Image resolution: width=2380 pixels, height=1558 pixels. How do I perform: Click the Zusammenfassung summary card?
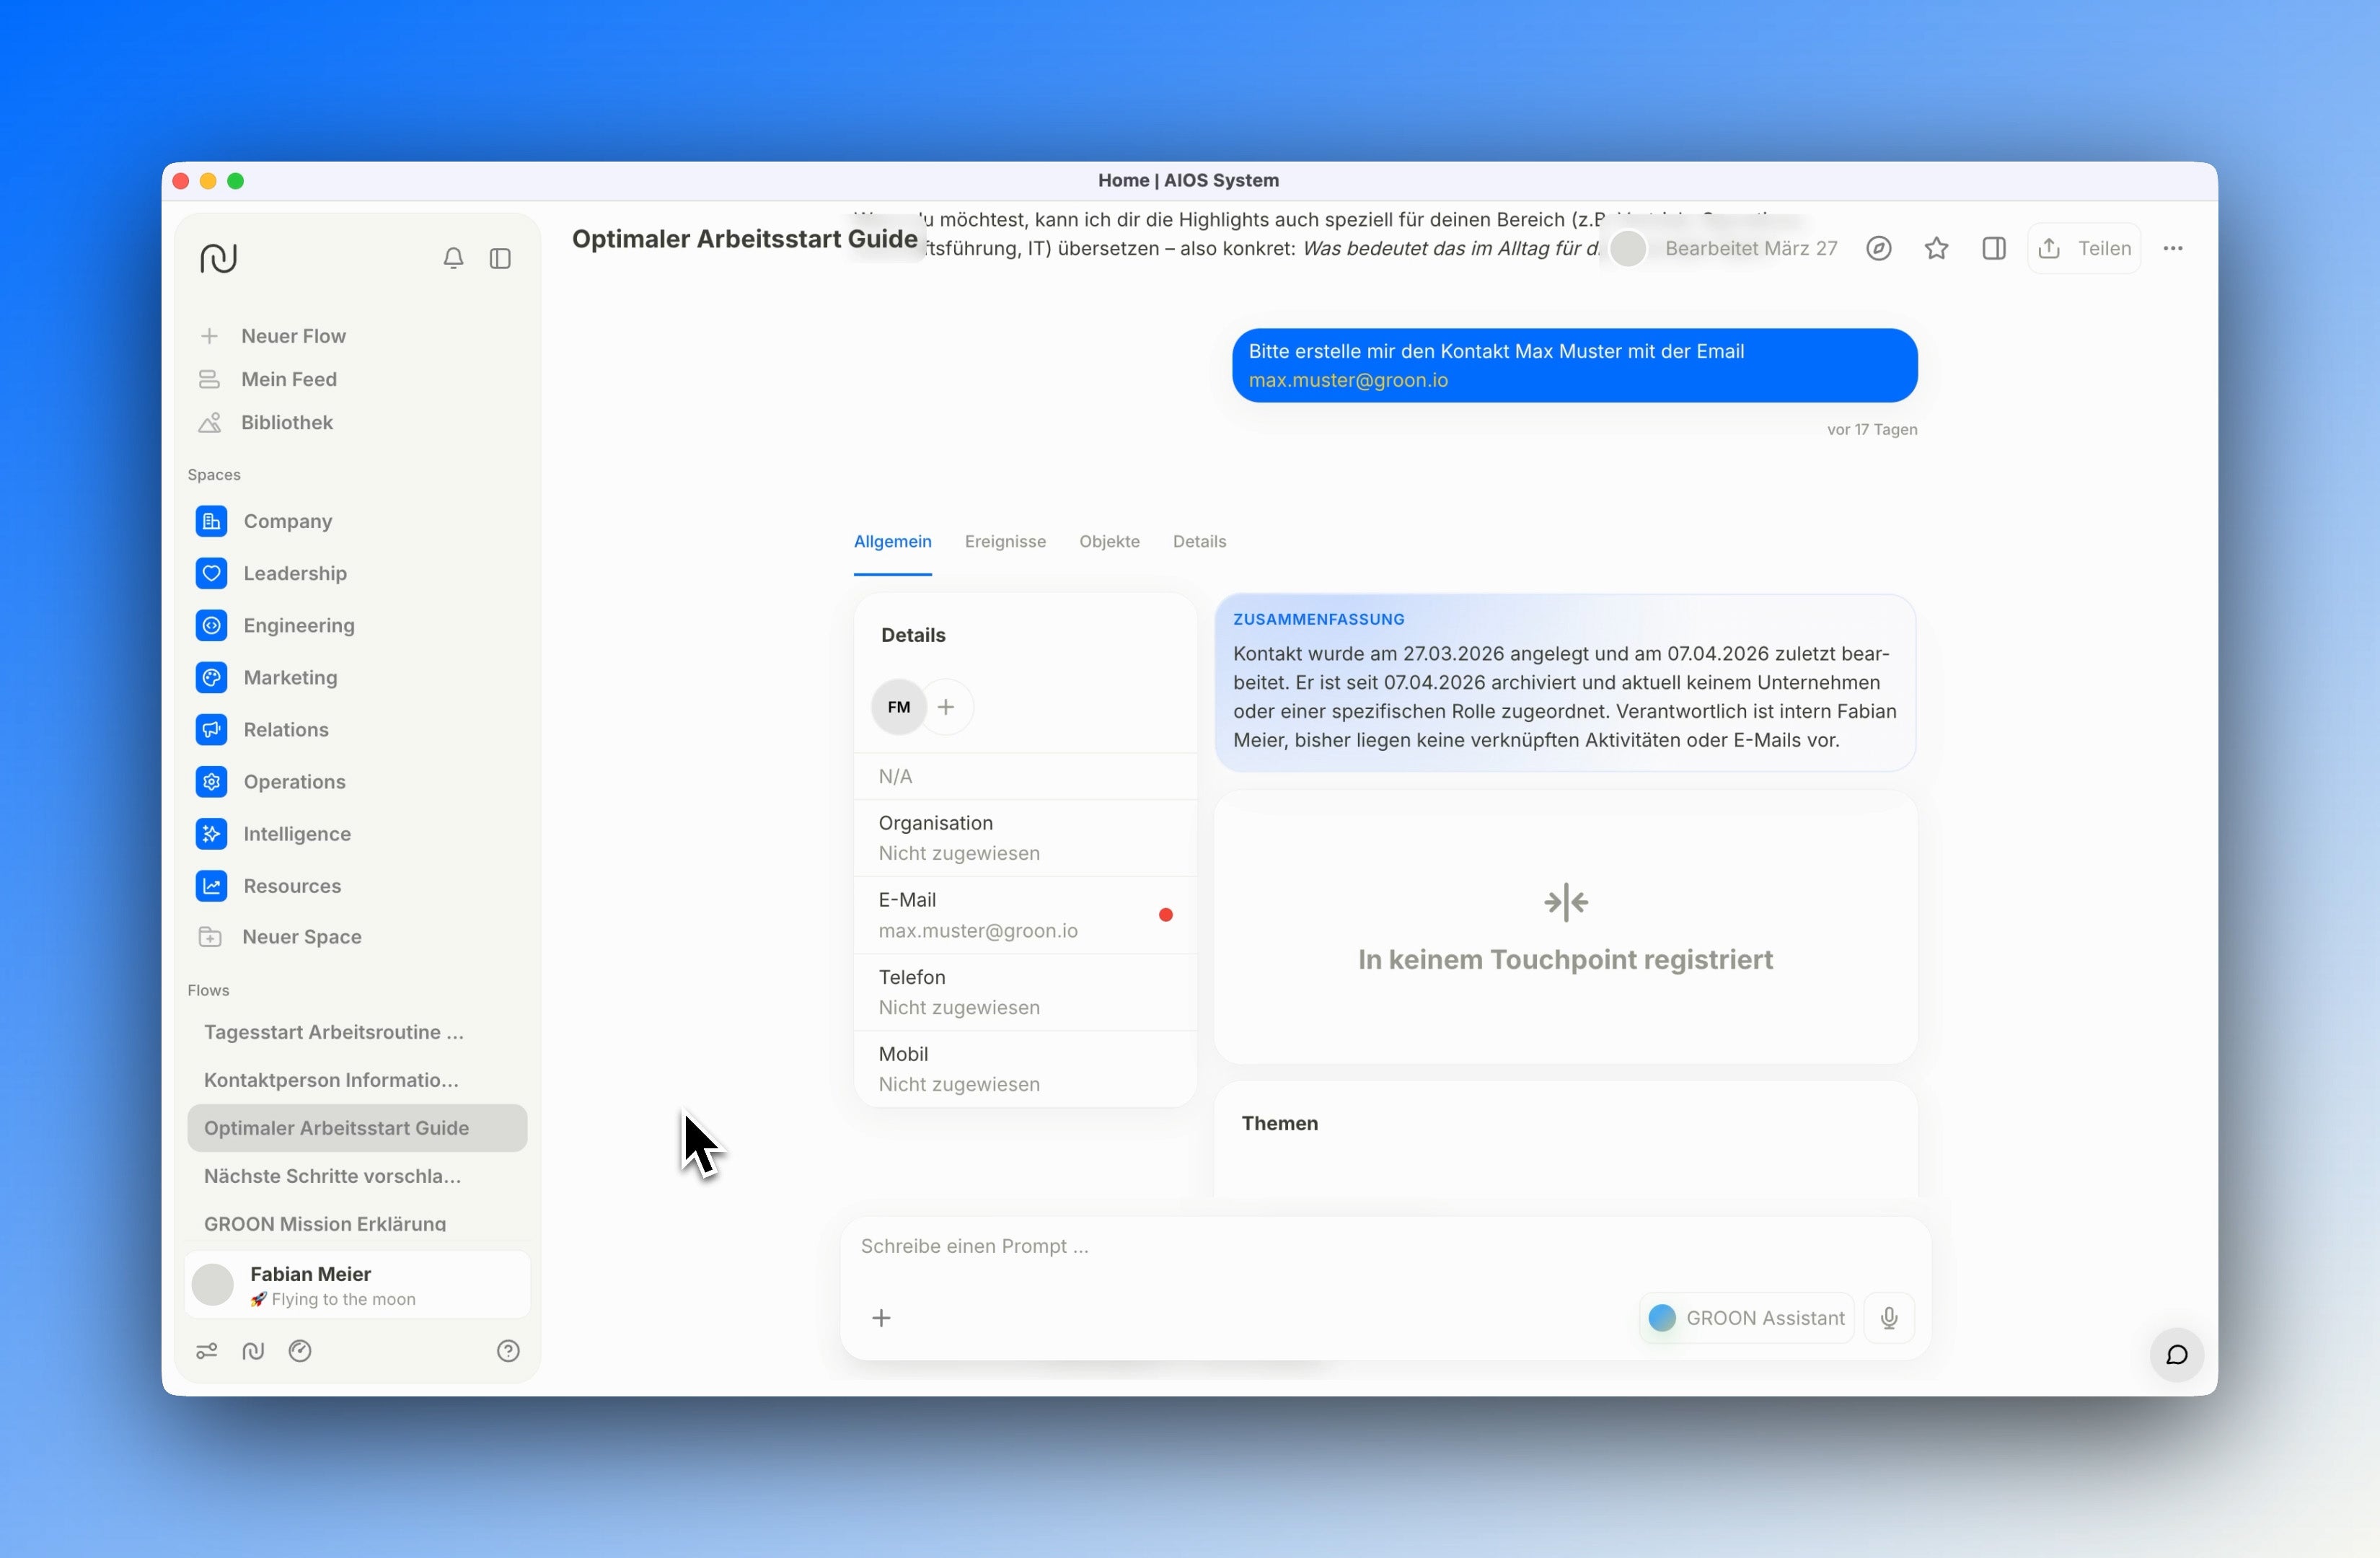pos(1565,683)
